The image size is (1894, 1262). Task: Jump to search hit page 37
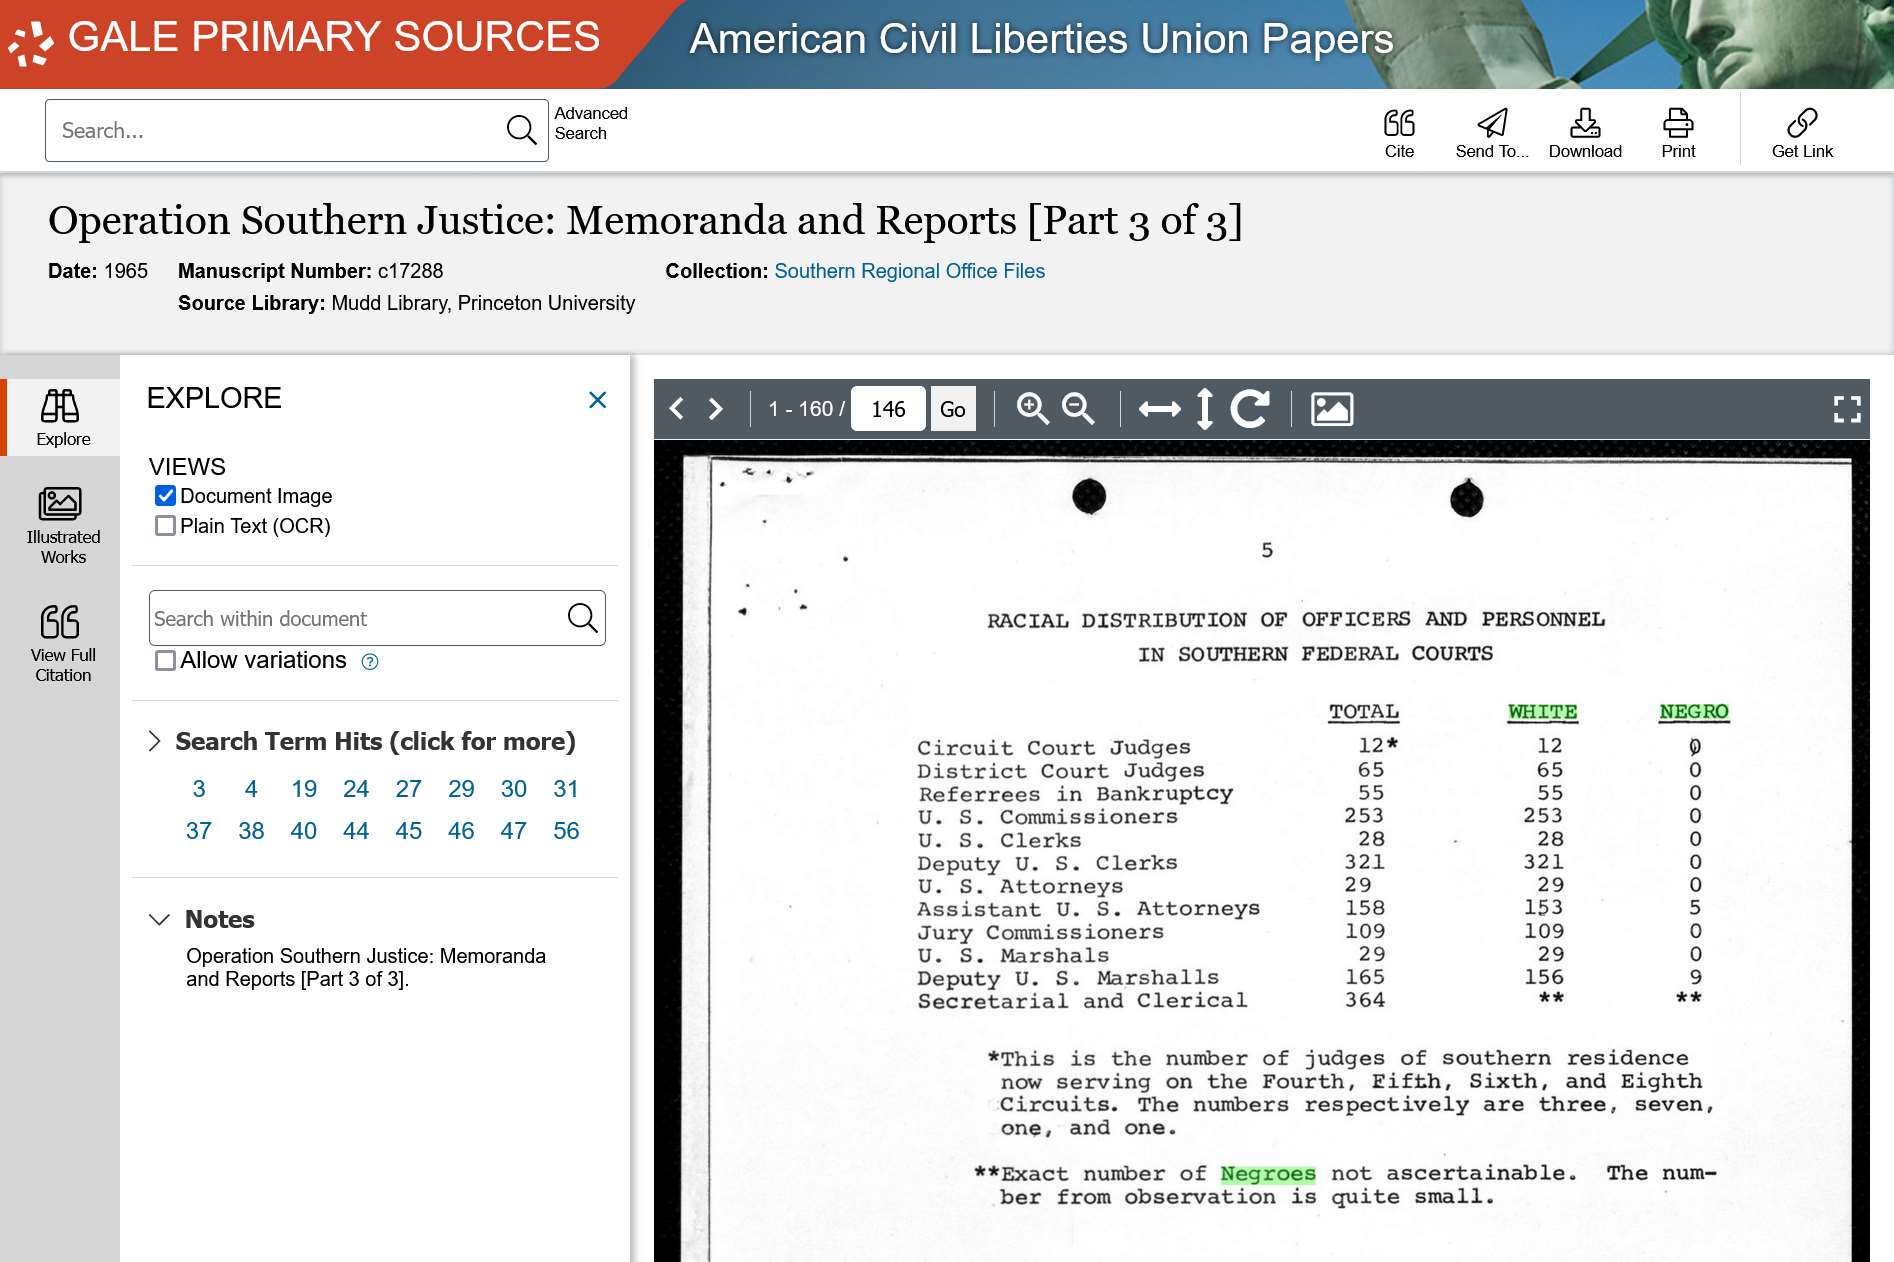coord(199,831)
